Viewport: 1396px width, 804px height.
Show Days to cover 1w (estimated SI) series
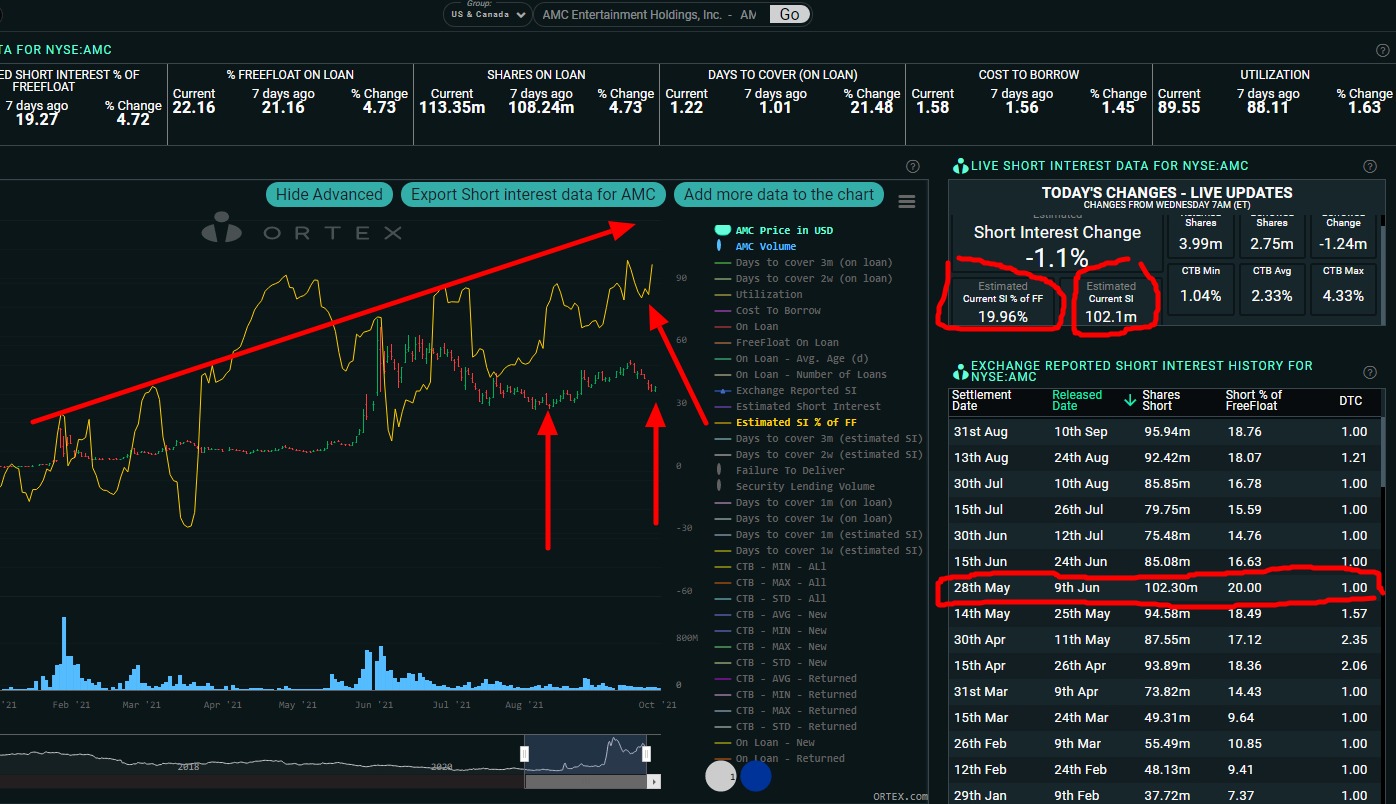(x=819, y=550)
